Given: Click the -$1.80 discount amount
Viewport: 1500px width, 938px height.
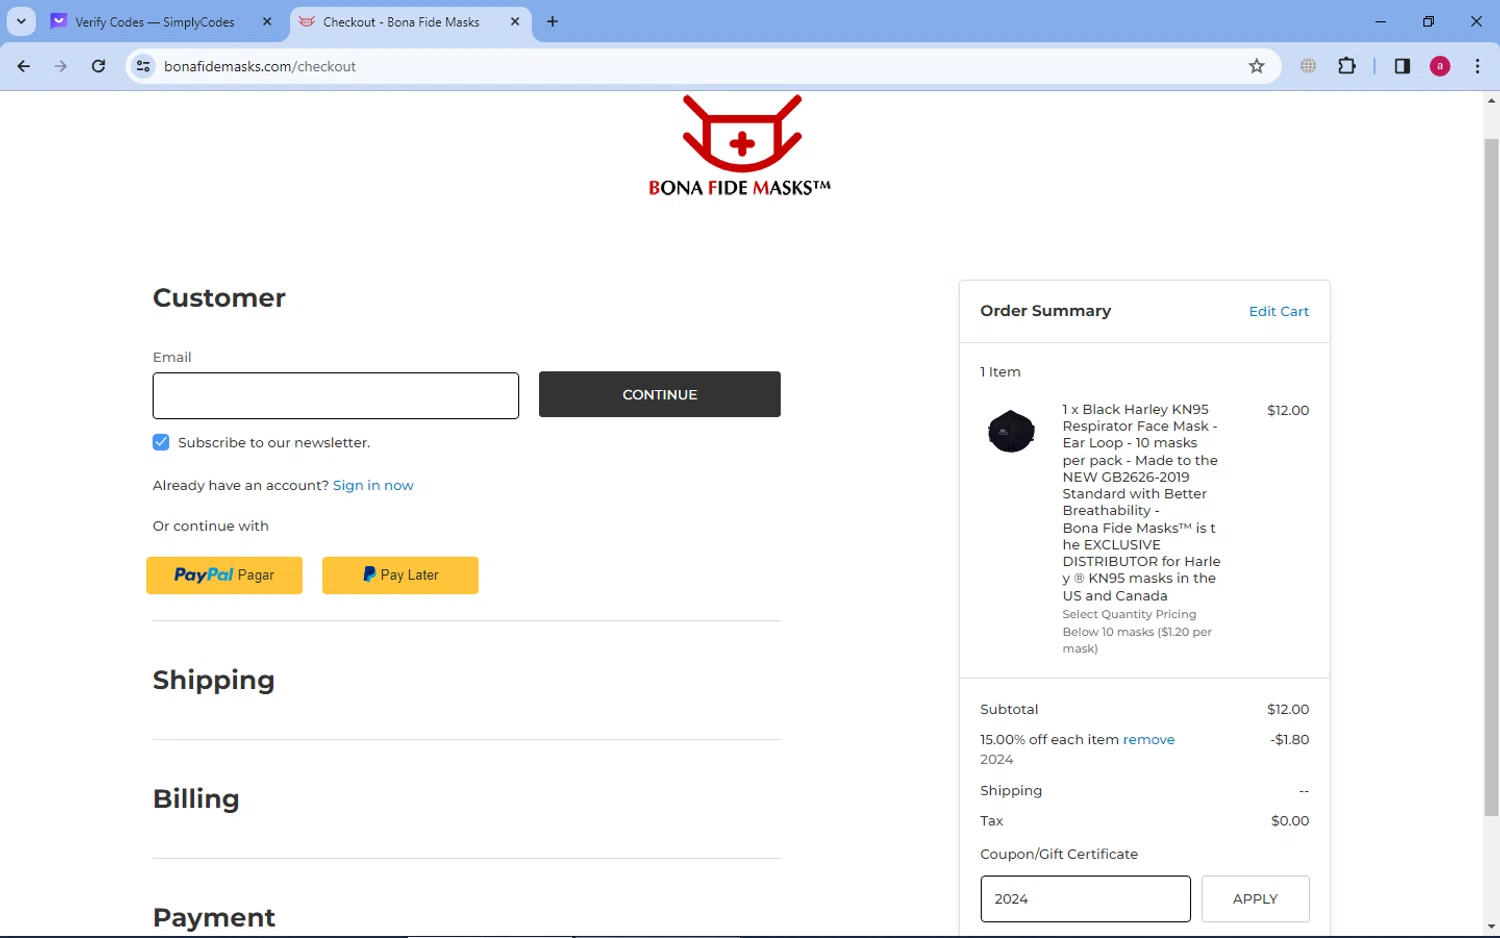Looking at the screenshot, I should pyautogui.click(x=1290, y=739).
